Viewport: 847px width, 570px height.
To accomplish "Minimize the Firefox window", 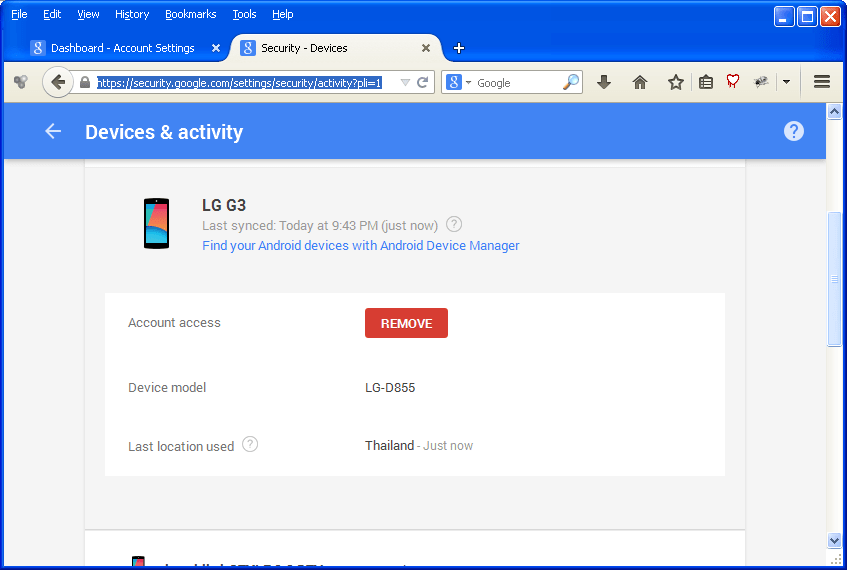I will tap(783, 17).
